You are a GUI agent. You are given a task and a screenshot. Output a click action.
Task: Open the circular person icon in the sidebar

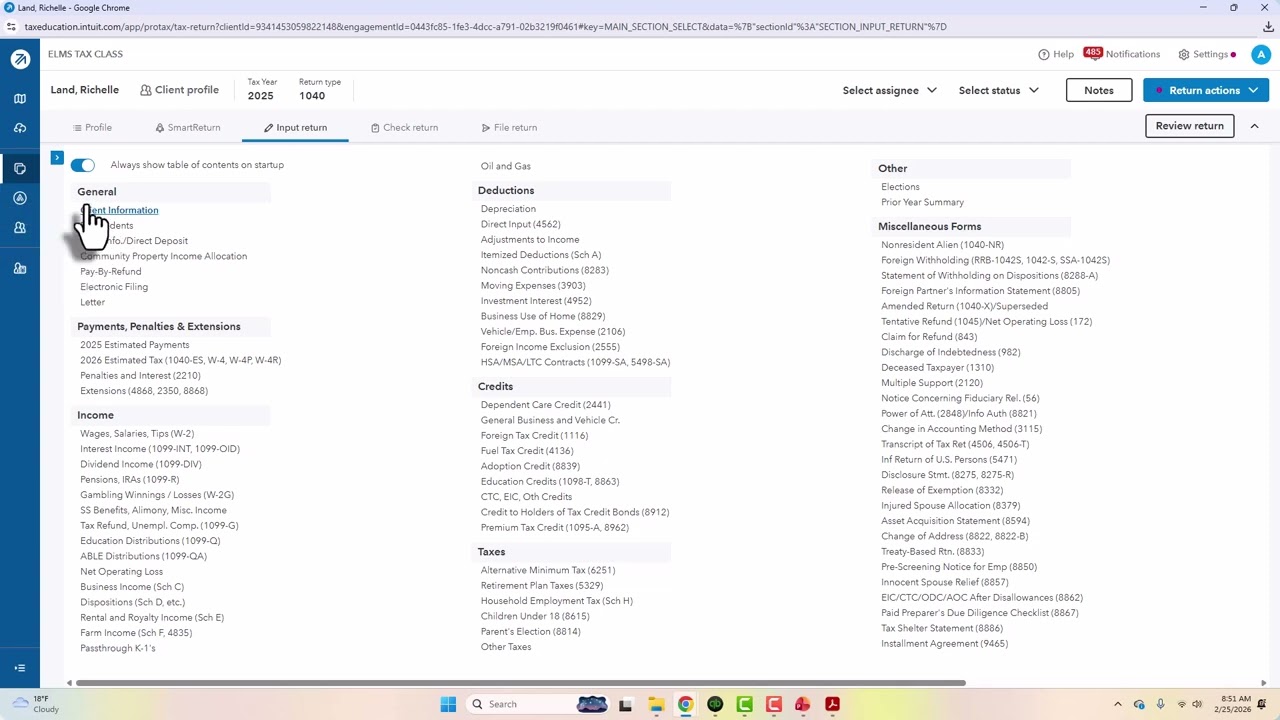pos(20,198)
